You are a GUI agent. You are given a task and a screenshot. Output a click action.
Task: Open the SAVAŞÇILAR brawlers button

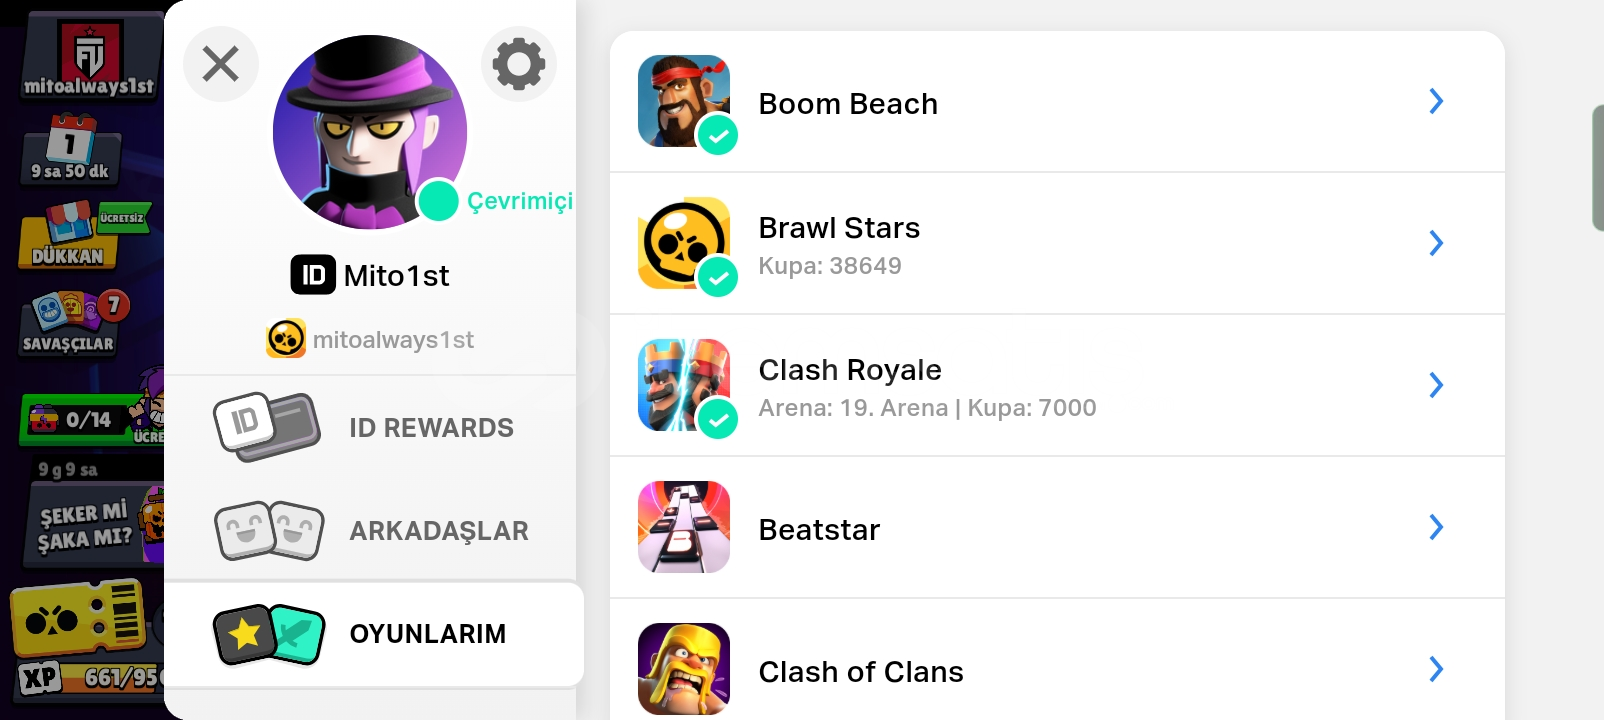(70, 323)
